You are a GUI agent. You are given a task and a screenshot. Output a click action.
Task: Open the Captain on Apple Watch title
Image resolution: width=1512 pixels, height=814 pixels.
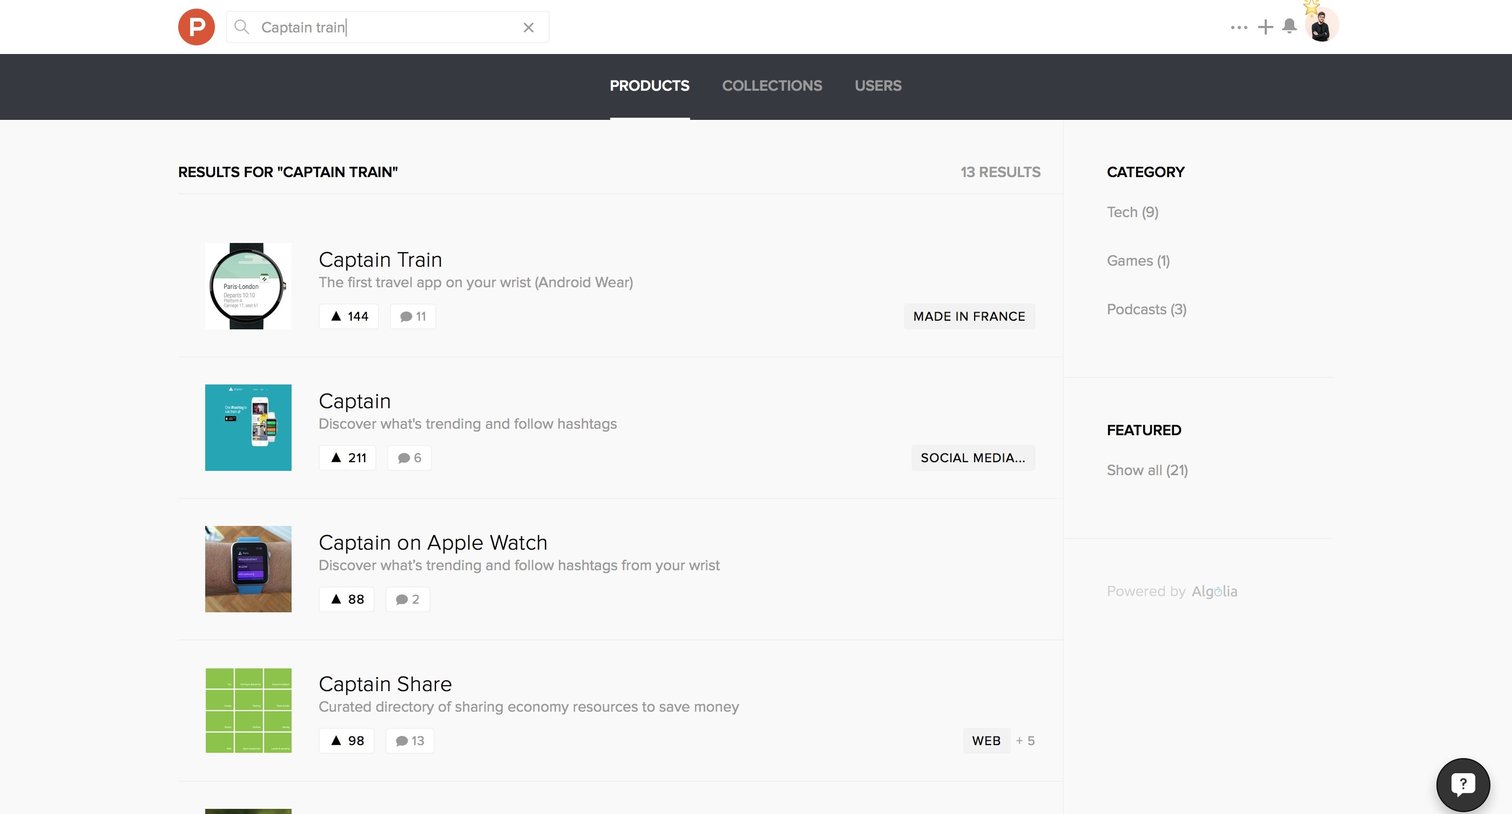click(x=433, y=543)
